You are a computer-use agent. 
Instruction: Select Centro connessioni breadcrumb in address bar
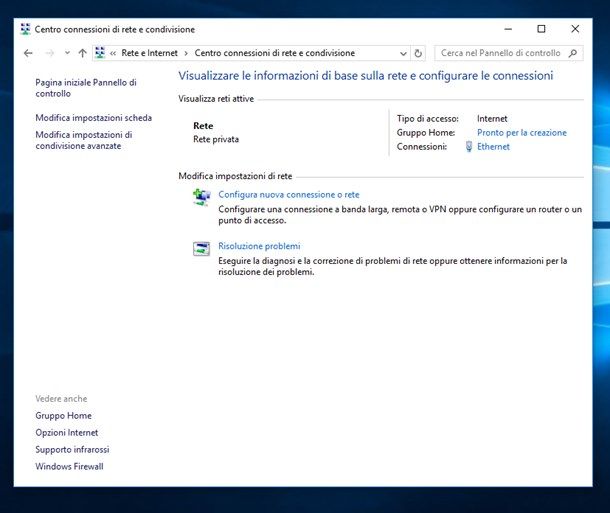[274, 53]
